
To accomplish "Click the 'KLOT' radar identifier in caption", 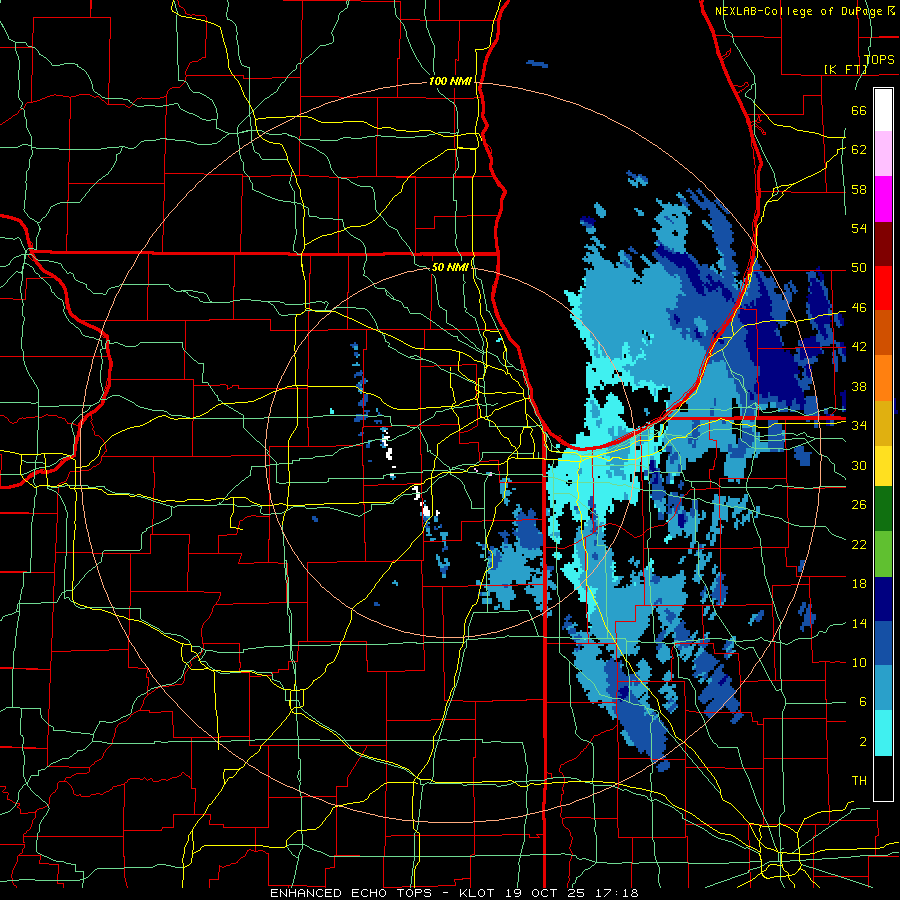I will coord(479,893).
